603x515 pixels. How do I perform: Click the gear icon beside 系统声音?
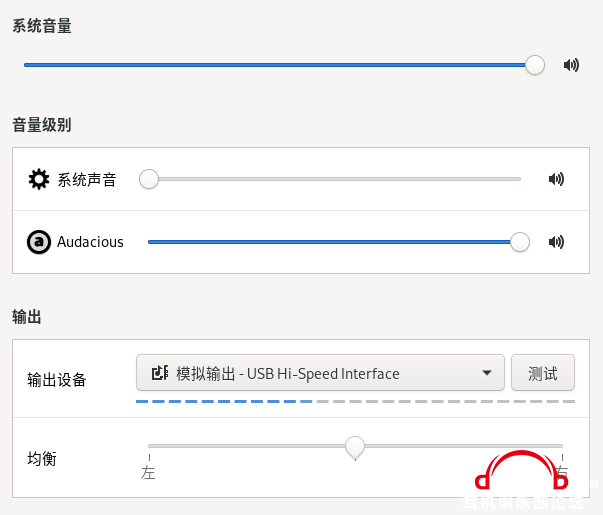[x=39, y=179]
